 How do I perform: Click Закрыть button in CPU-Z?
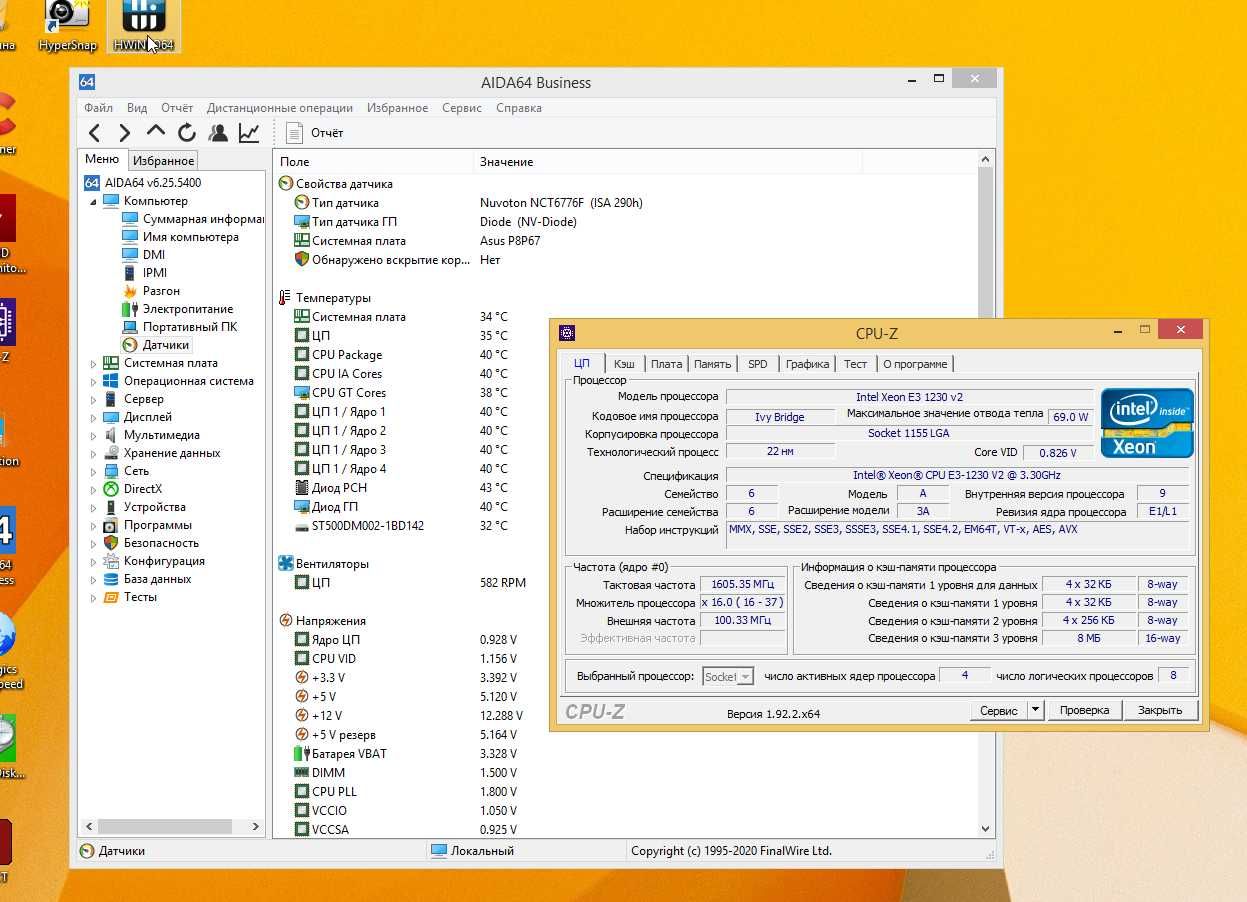(x=1160, y=710)
